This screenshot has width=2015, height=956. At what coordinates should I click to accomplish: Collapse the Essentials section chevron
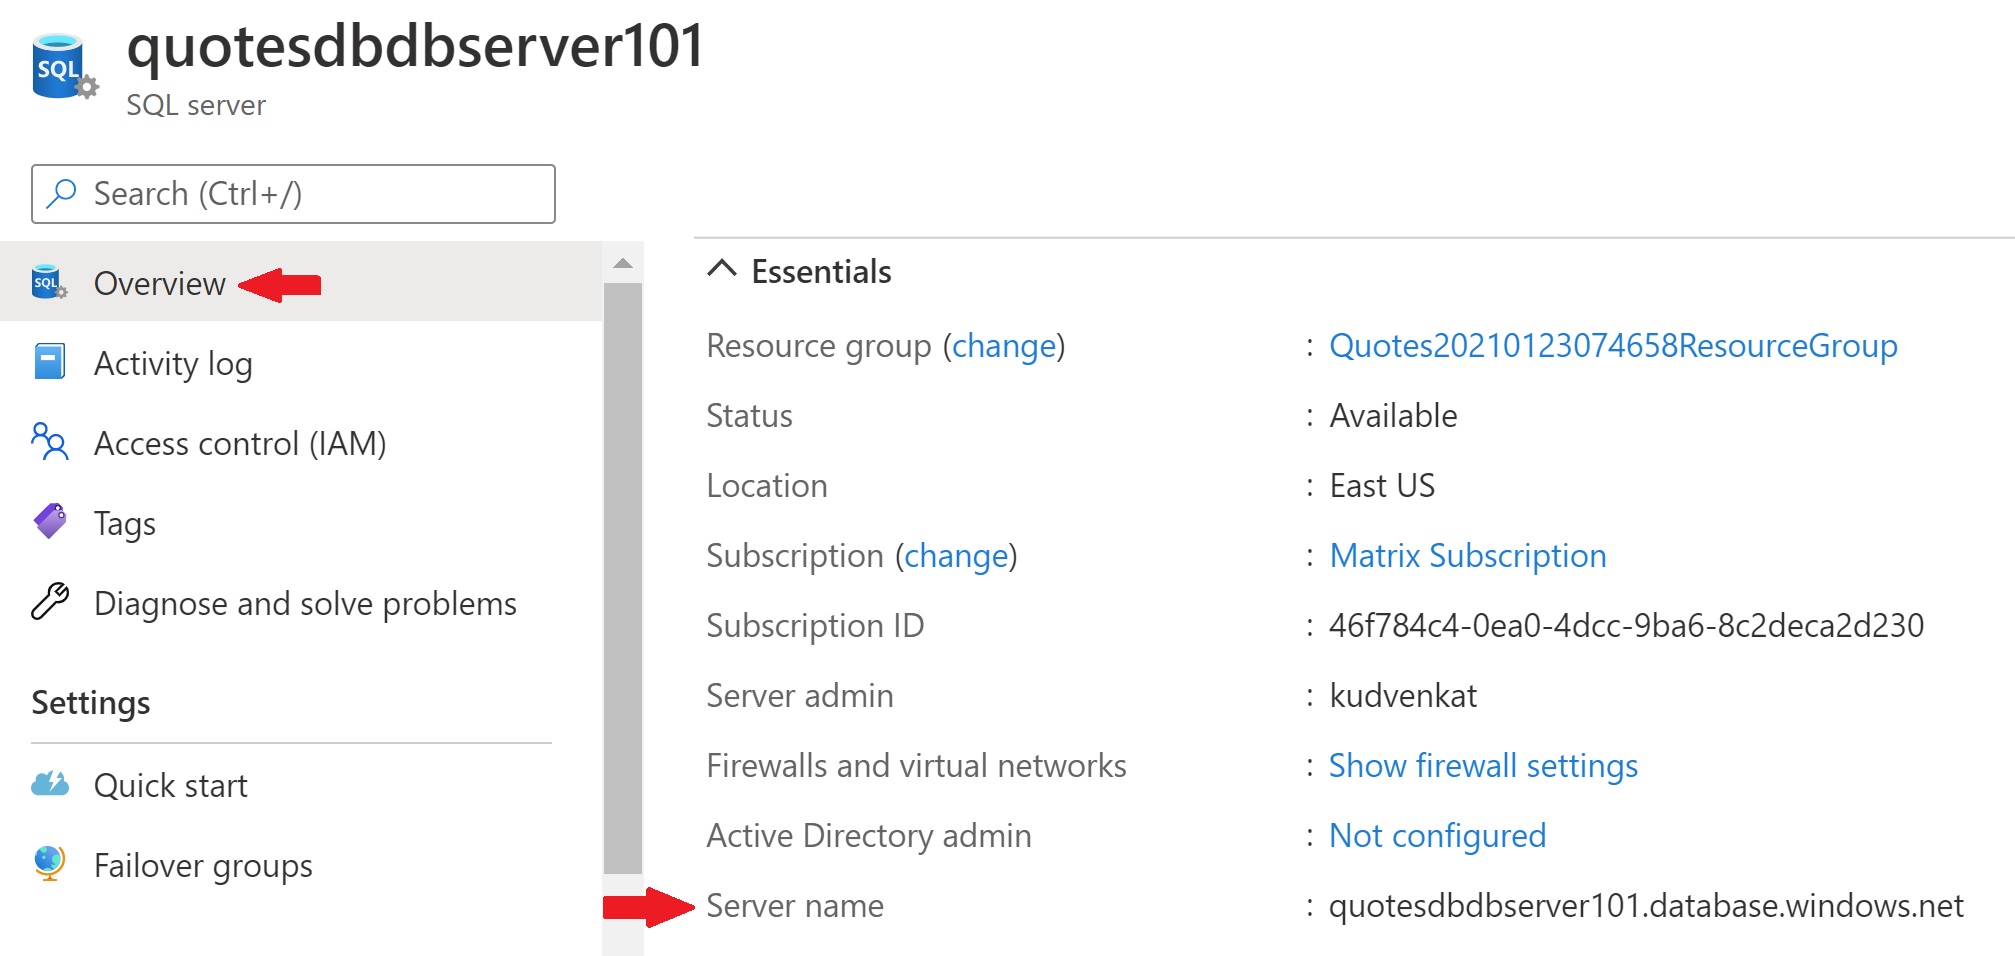point(722,269)
